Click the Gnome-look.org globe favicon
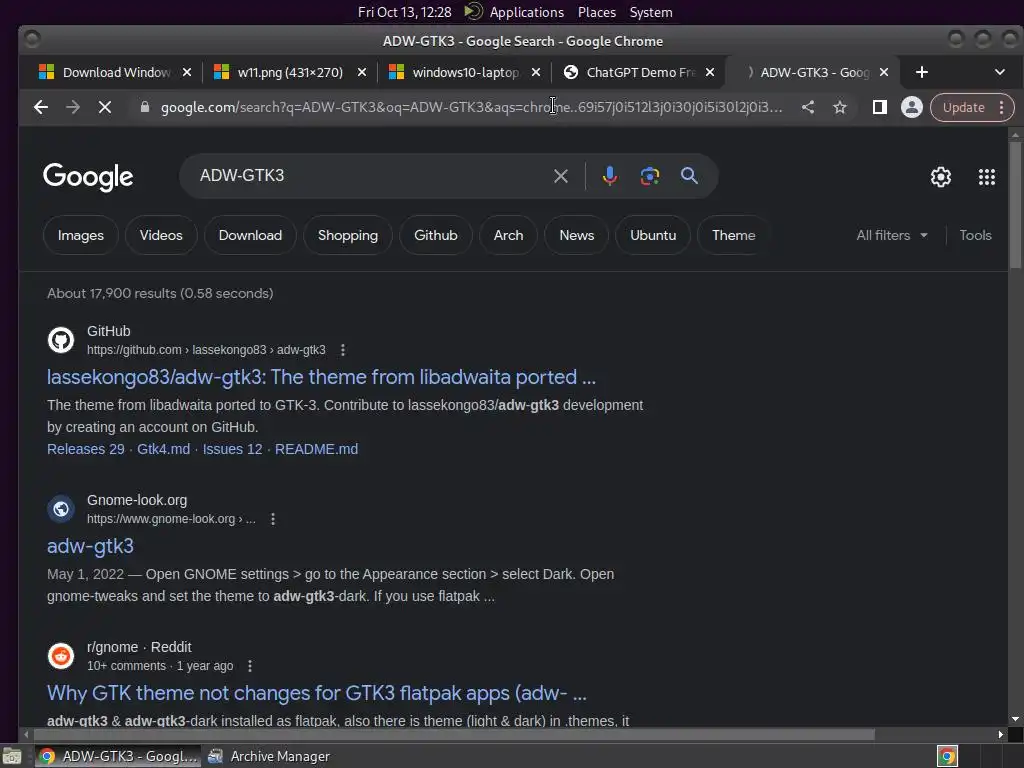 click(61, 509)
